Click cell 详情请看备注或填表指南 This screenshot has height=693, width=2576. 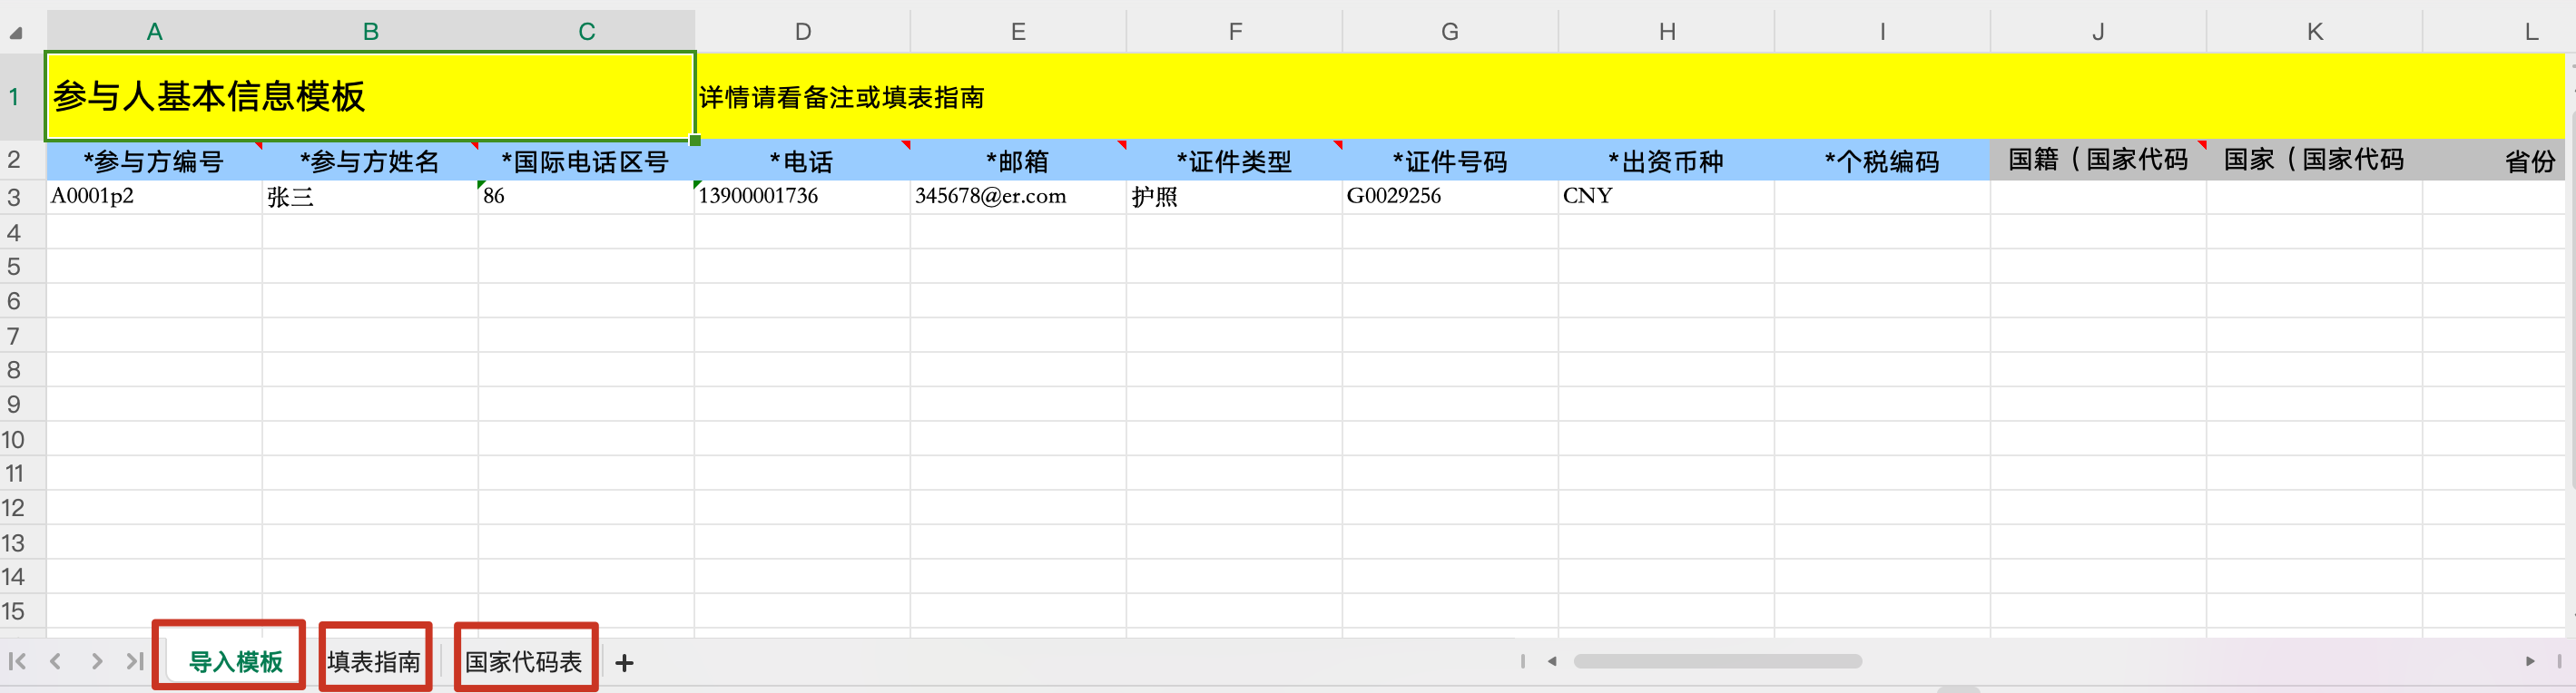[841, 97]
